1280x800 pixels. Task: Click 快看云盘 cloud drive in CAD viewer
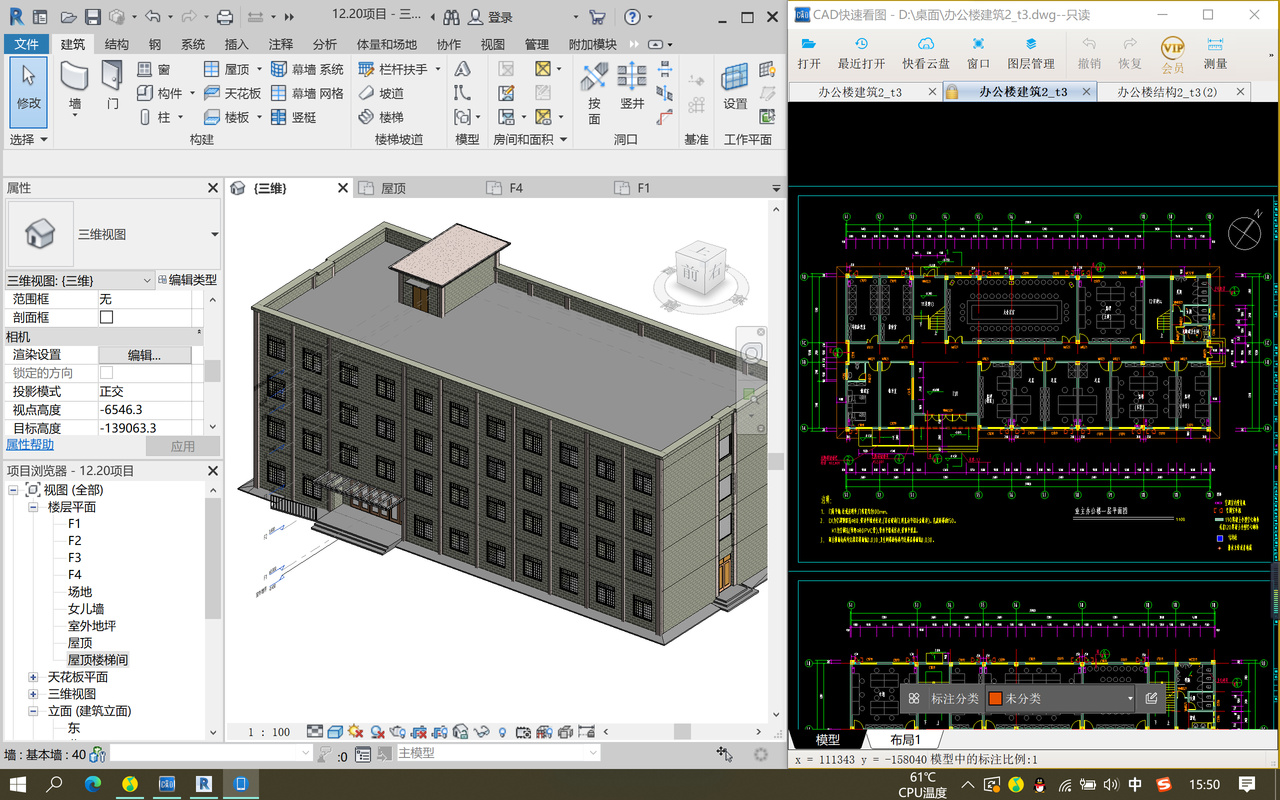tap(926, 53)
